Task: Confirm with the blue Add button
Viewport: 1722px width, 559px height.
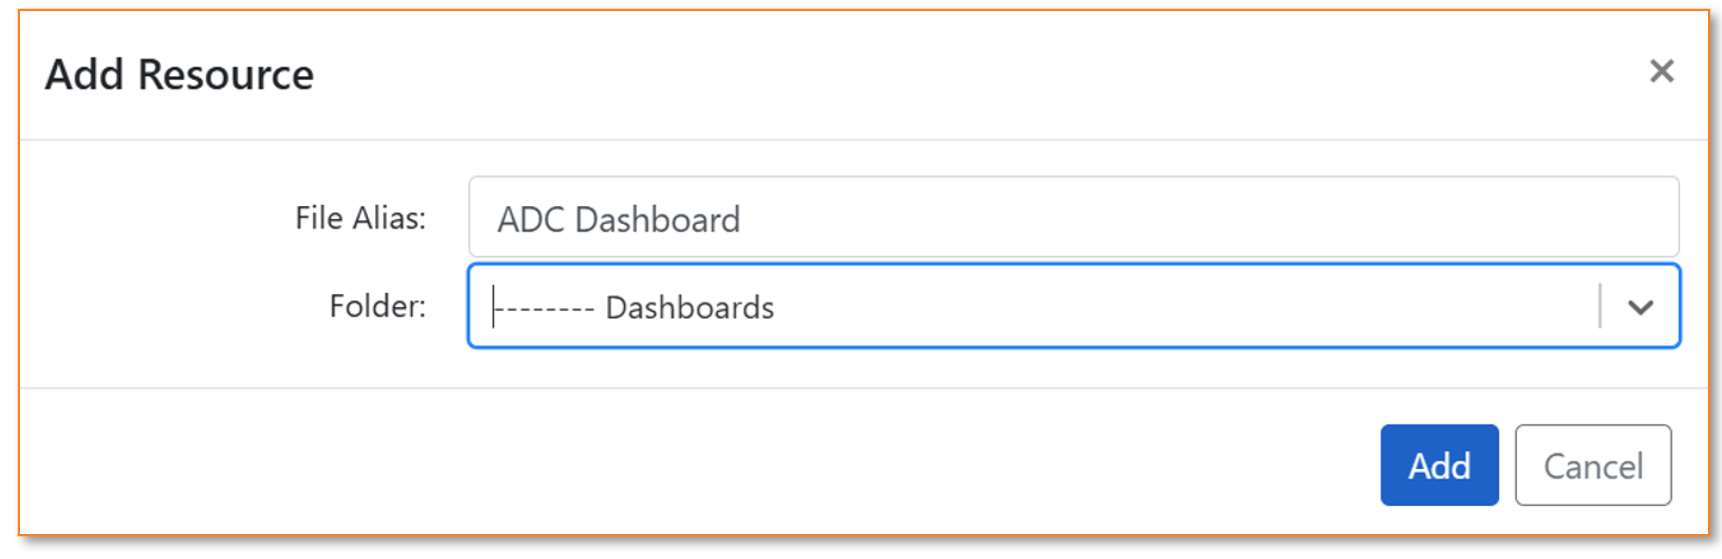Action: pos(1439,465)
